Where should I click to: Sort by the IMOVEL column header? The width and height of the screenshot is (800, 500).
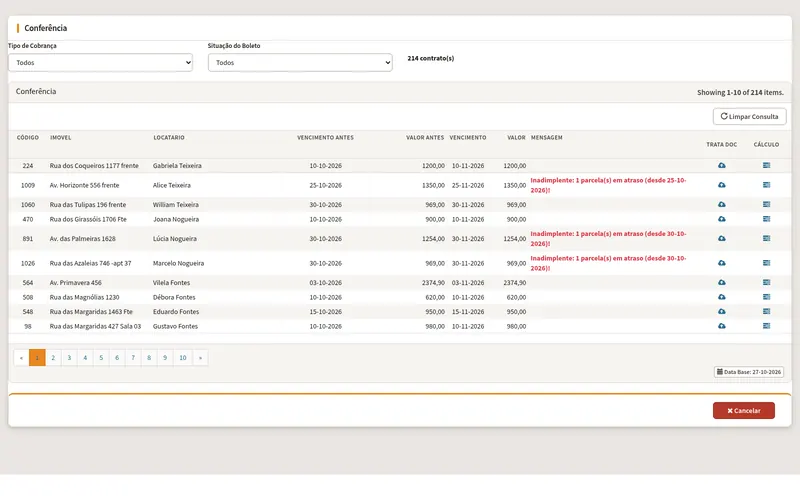tap(61, 138)
